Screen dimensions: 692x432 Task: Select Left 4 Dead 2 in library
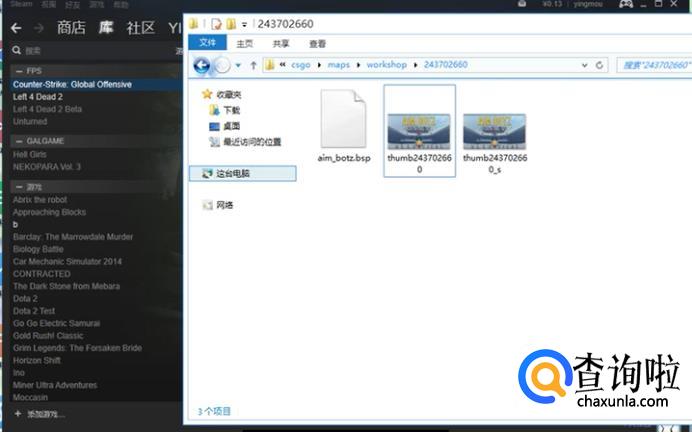click(x=38, y=97)
